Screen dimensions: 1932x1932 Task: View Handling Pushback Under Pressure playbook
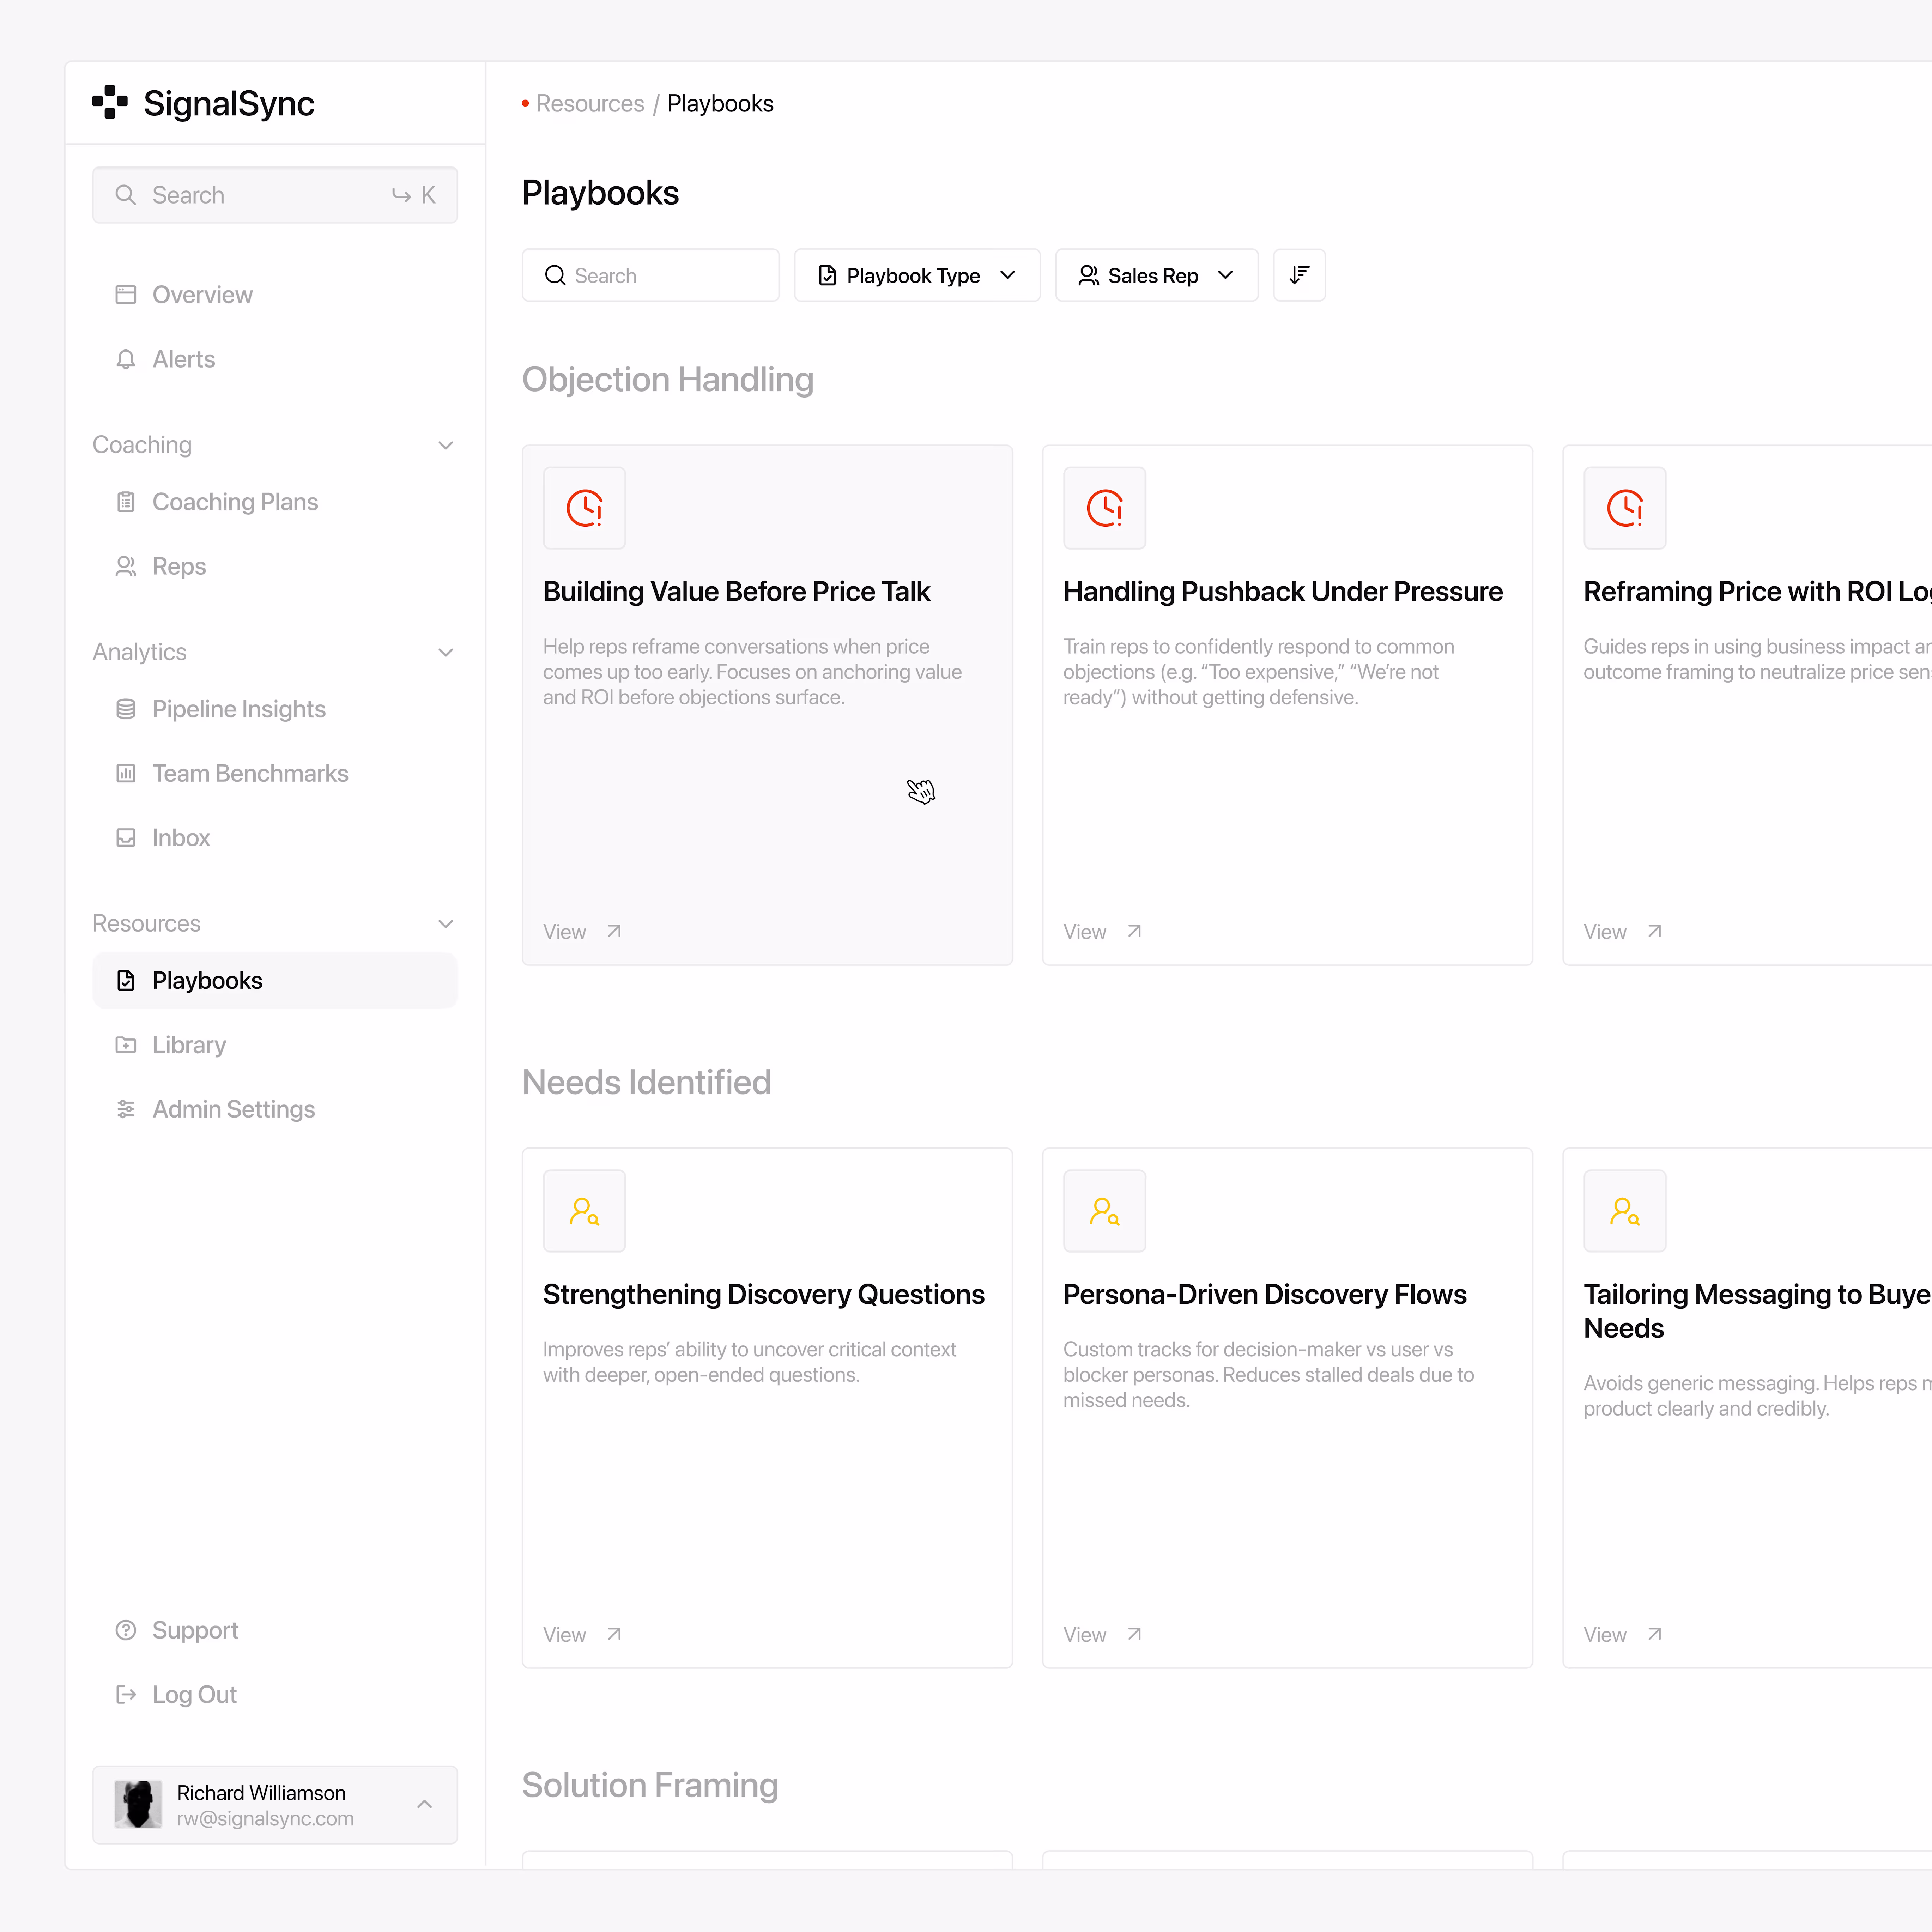tap(1103, 932)
